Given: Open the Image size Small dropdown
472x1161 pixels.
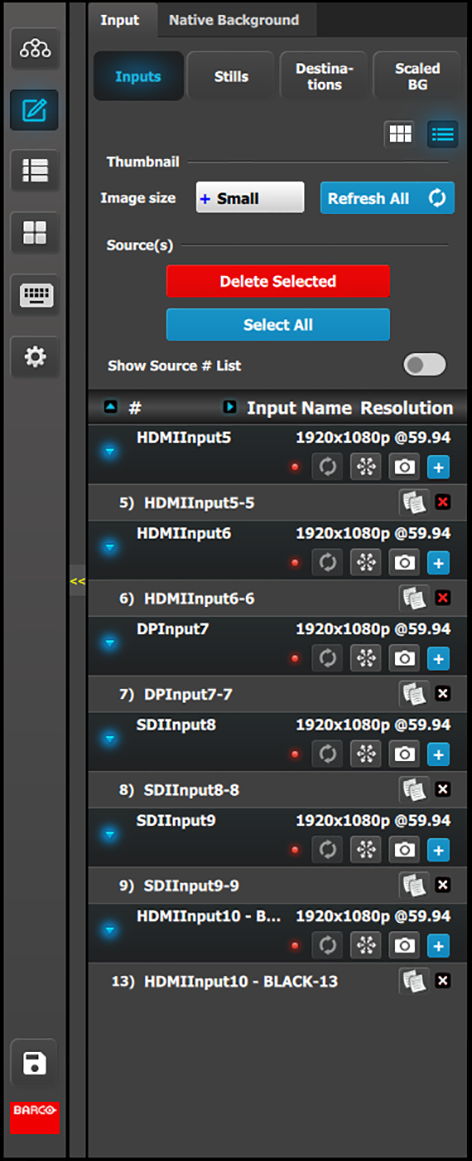Looking at the screenshot, I should pyautogui.click(x=250, y=198).
